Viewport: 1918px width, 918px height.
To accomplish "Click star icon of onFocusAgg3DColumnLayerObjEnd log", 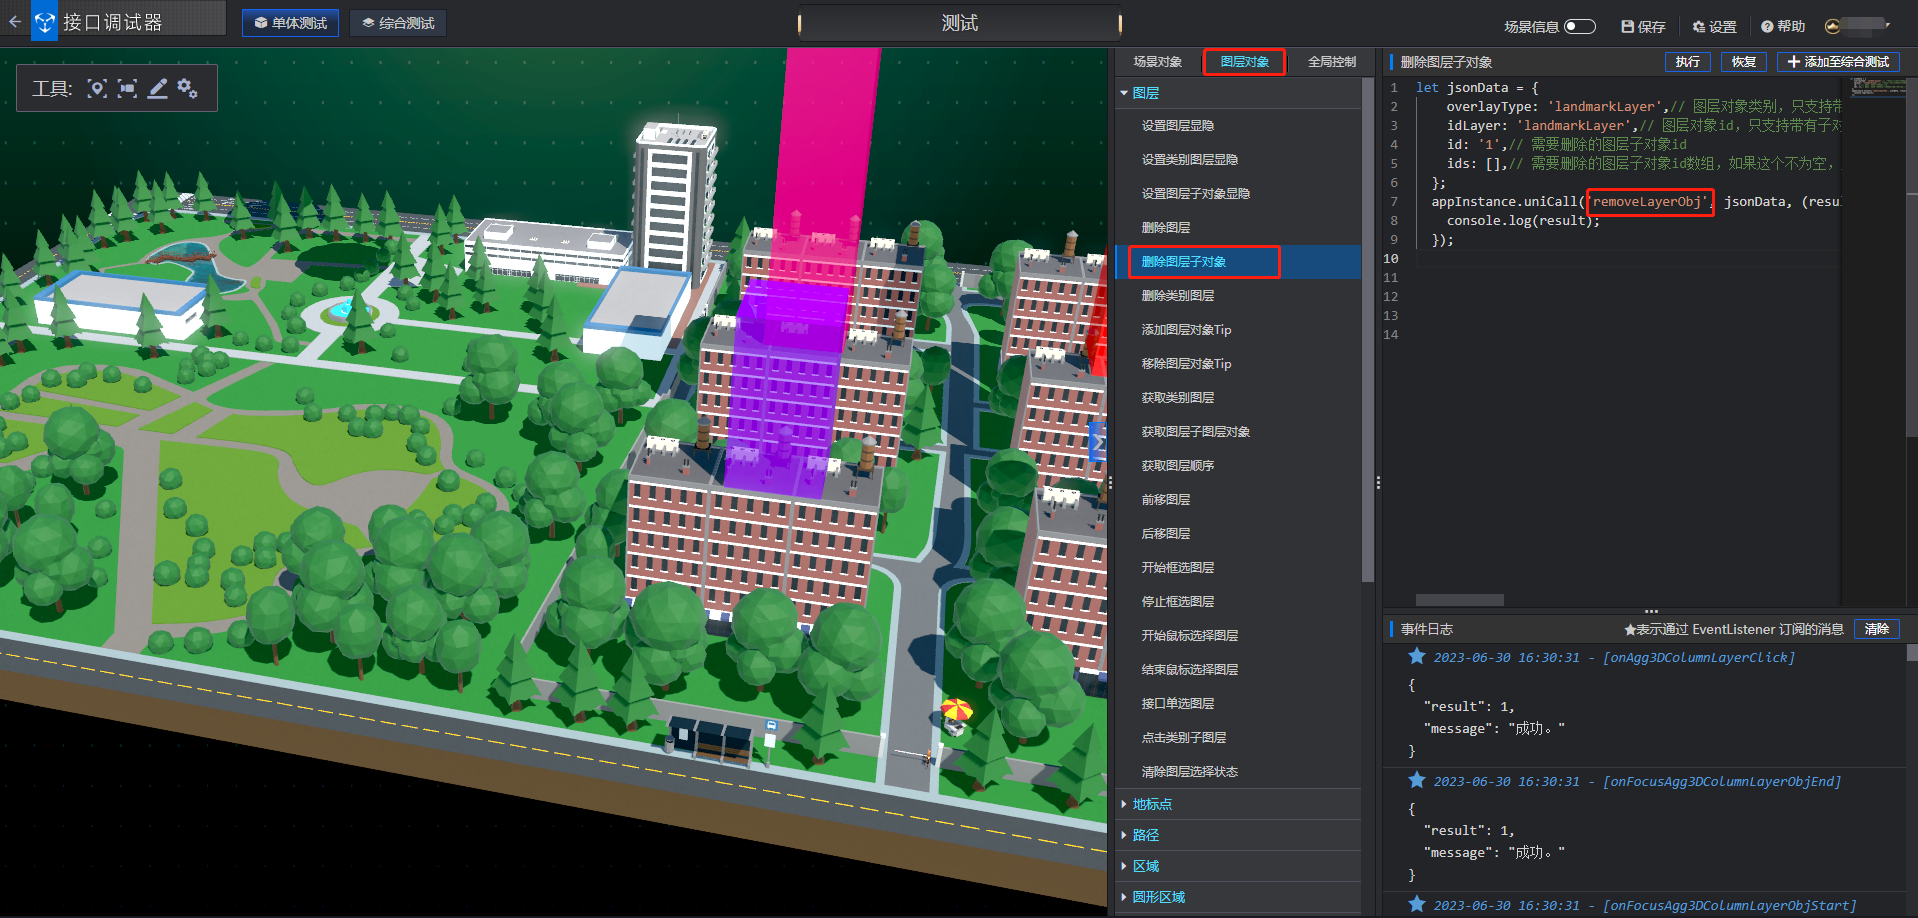I will (x=1417, y=780).
